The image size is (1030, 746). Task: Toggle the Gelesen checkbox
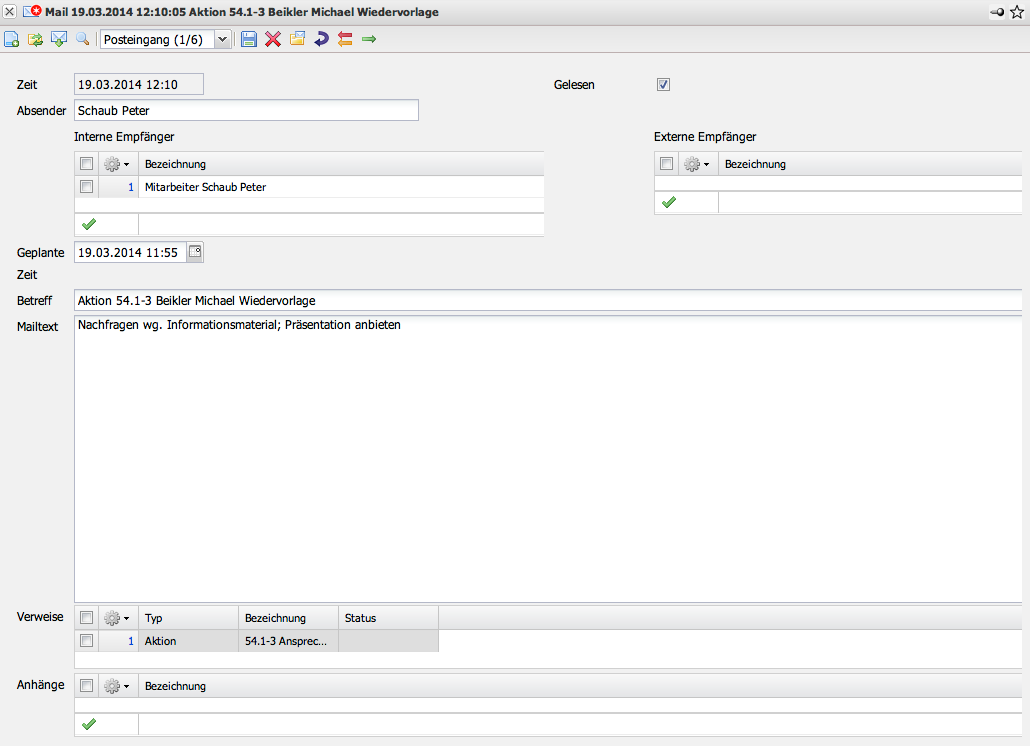click(663, 84)
